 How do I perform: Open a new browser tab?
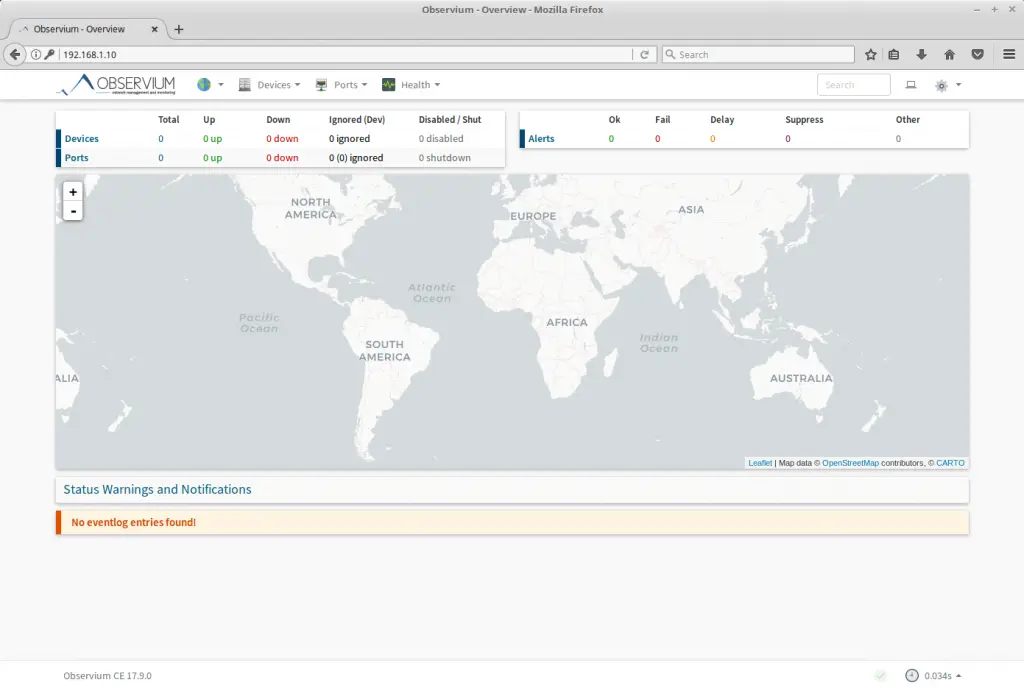[178, 29]
